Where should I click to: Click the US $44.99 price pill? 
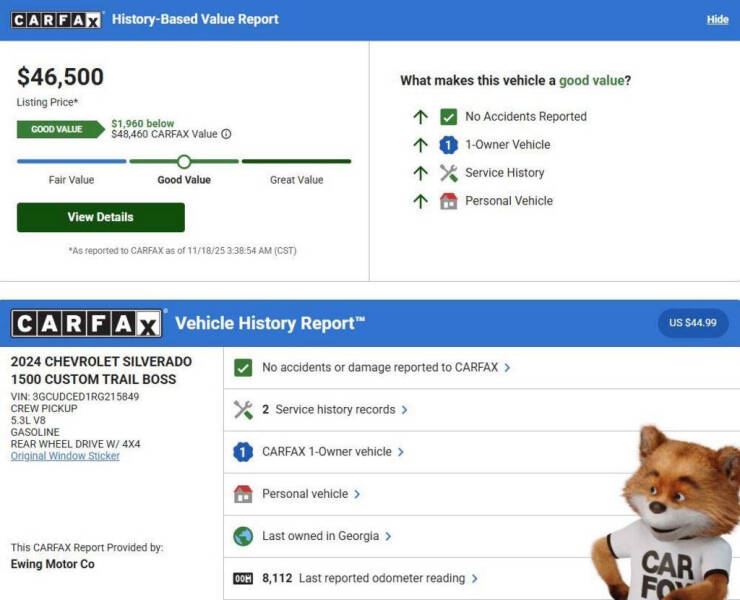tap(693, 323)
